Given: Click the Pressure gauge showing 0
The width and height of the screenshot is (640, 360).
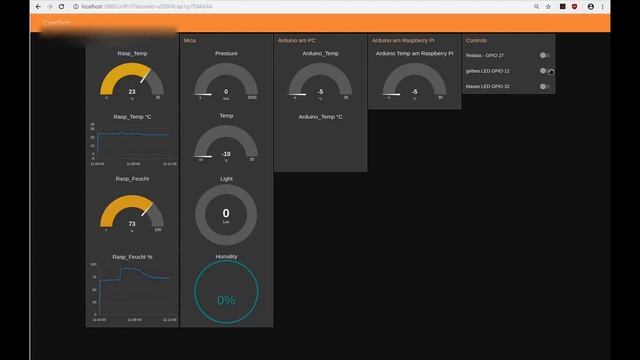Looking at the screenshot, I should (226, 81).
